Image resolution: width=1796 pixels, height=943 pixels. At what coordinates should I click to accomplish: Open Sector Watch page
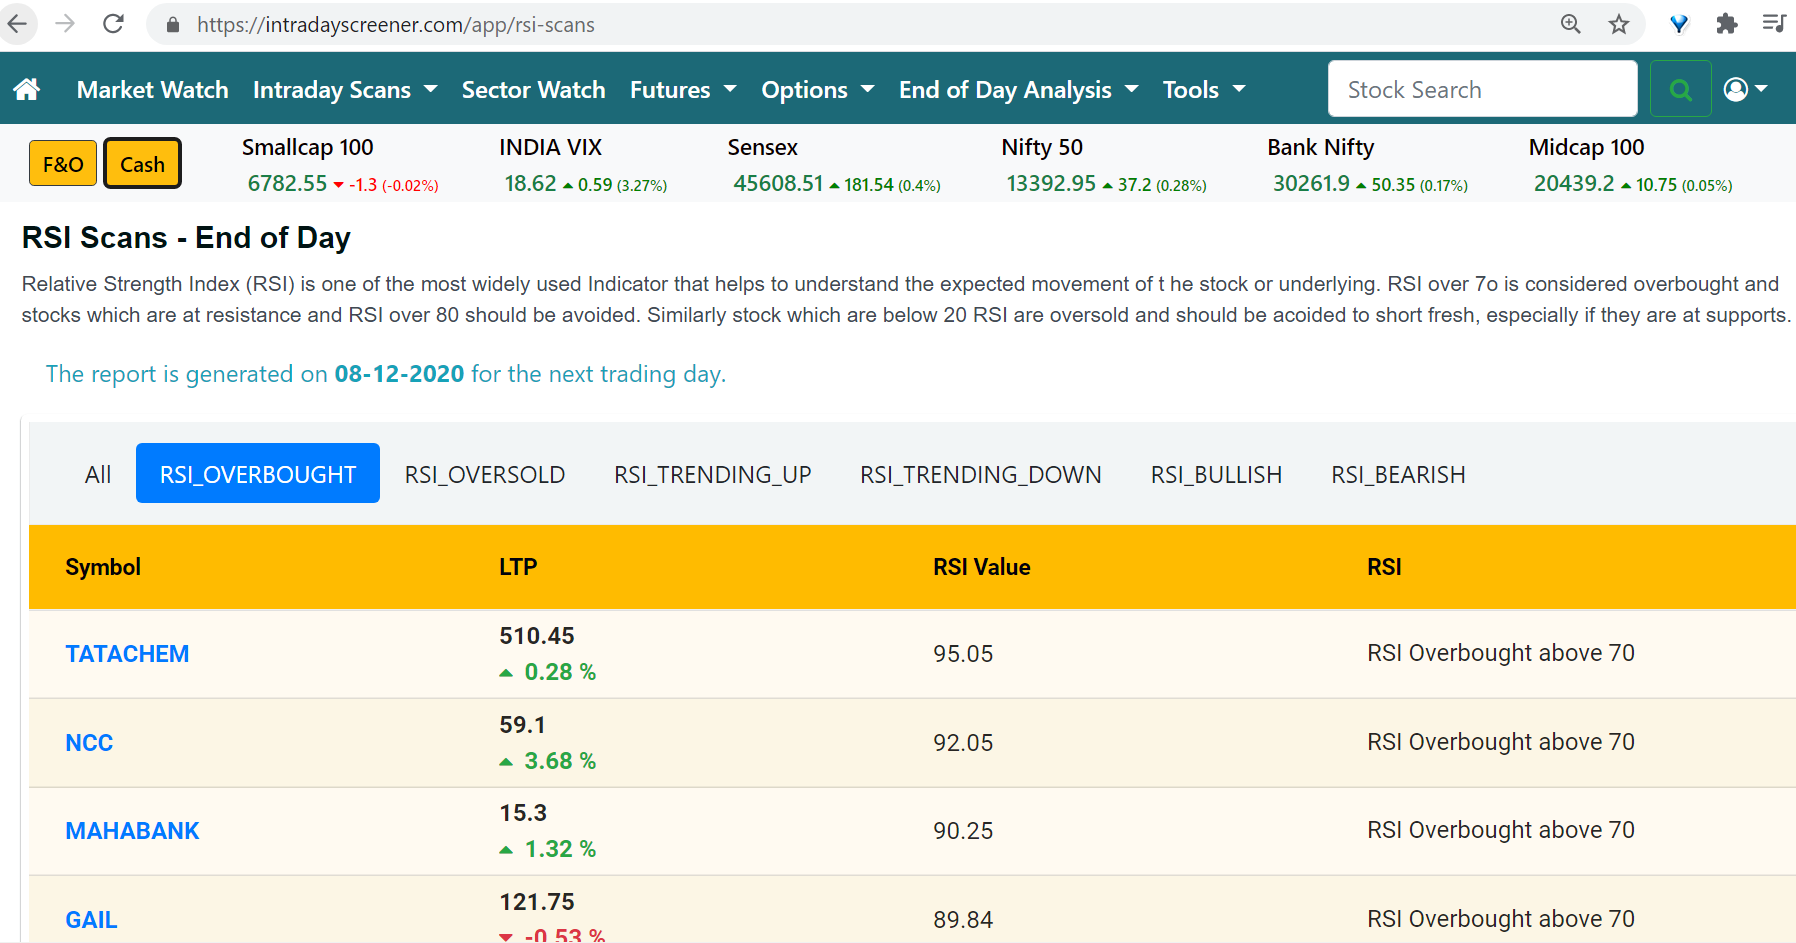pyautogui.click(x=534, y=90)
